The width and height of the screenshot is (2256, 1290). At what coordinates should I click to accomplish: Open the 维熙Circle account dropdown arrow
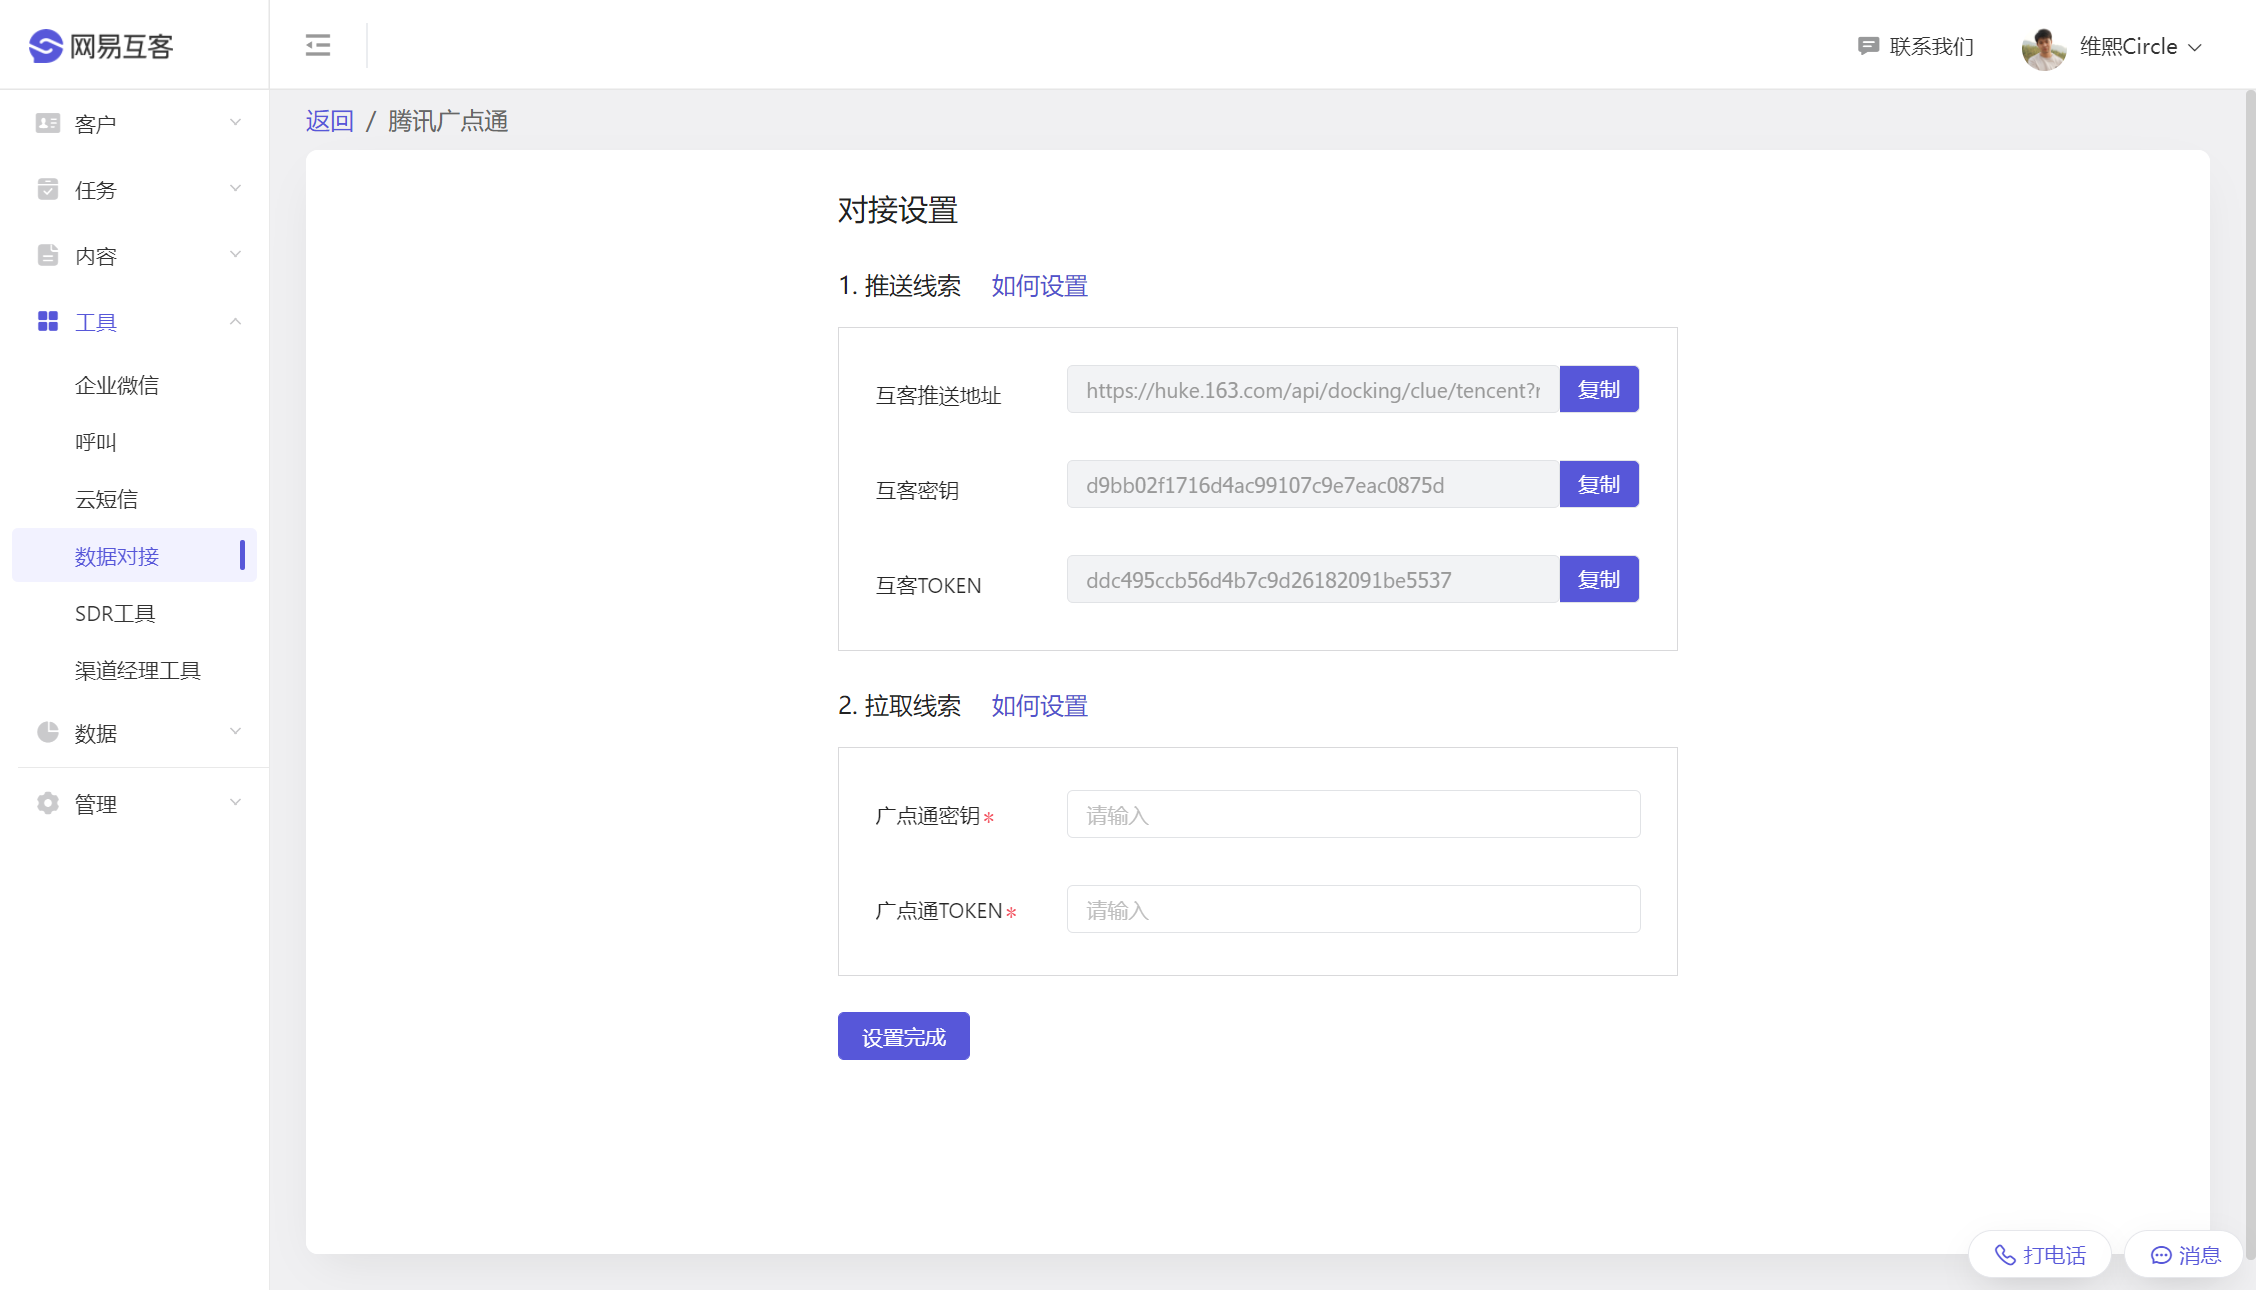[2195, 47]
